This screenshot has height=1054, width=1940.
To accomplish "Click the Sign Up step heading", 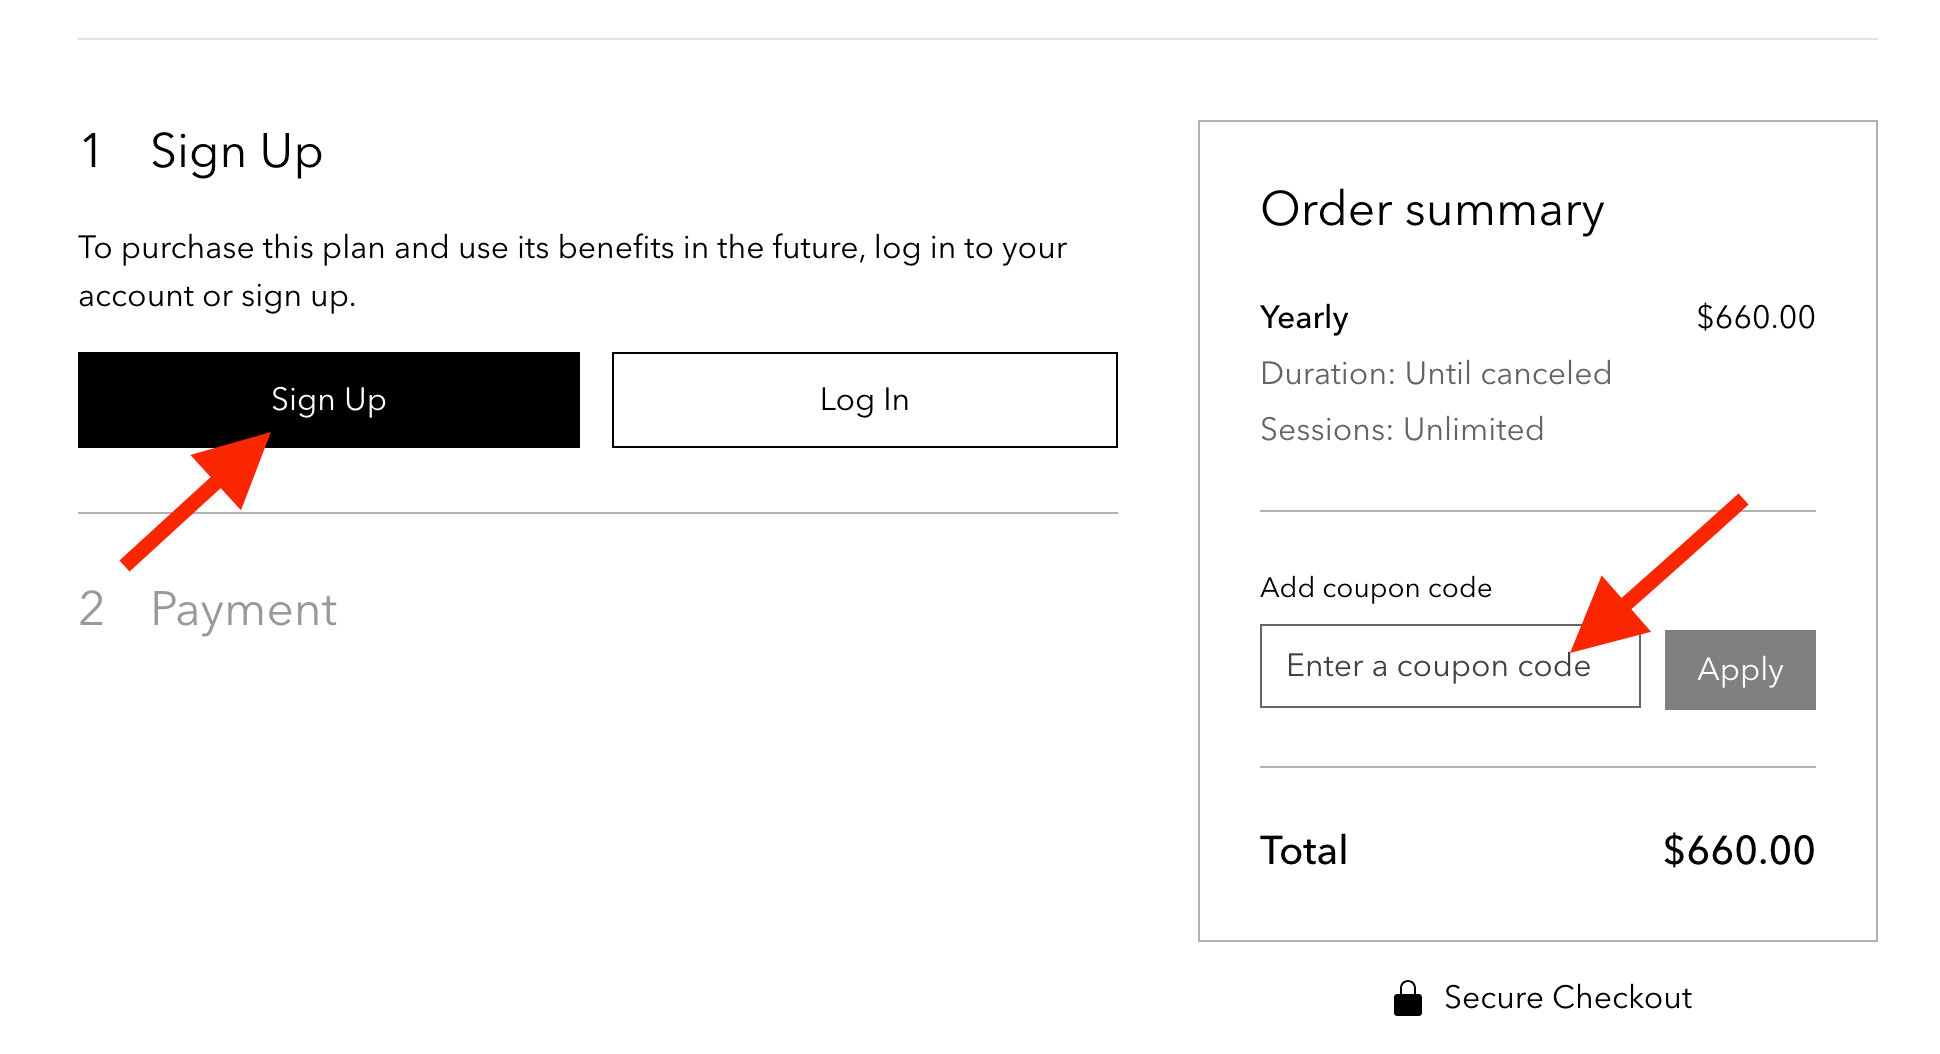I will [236, 152].
